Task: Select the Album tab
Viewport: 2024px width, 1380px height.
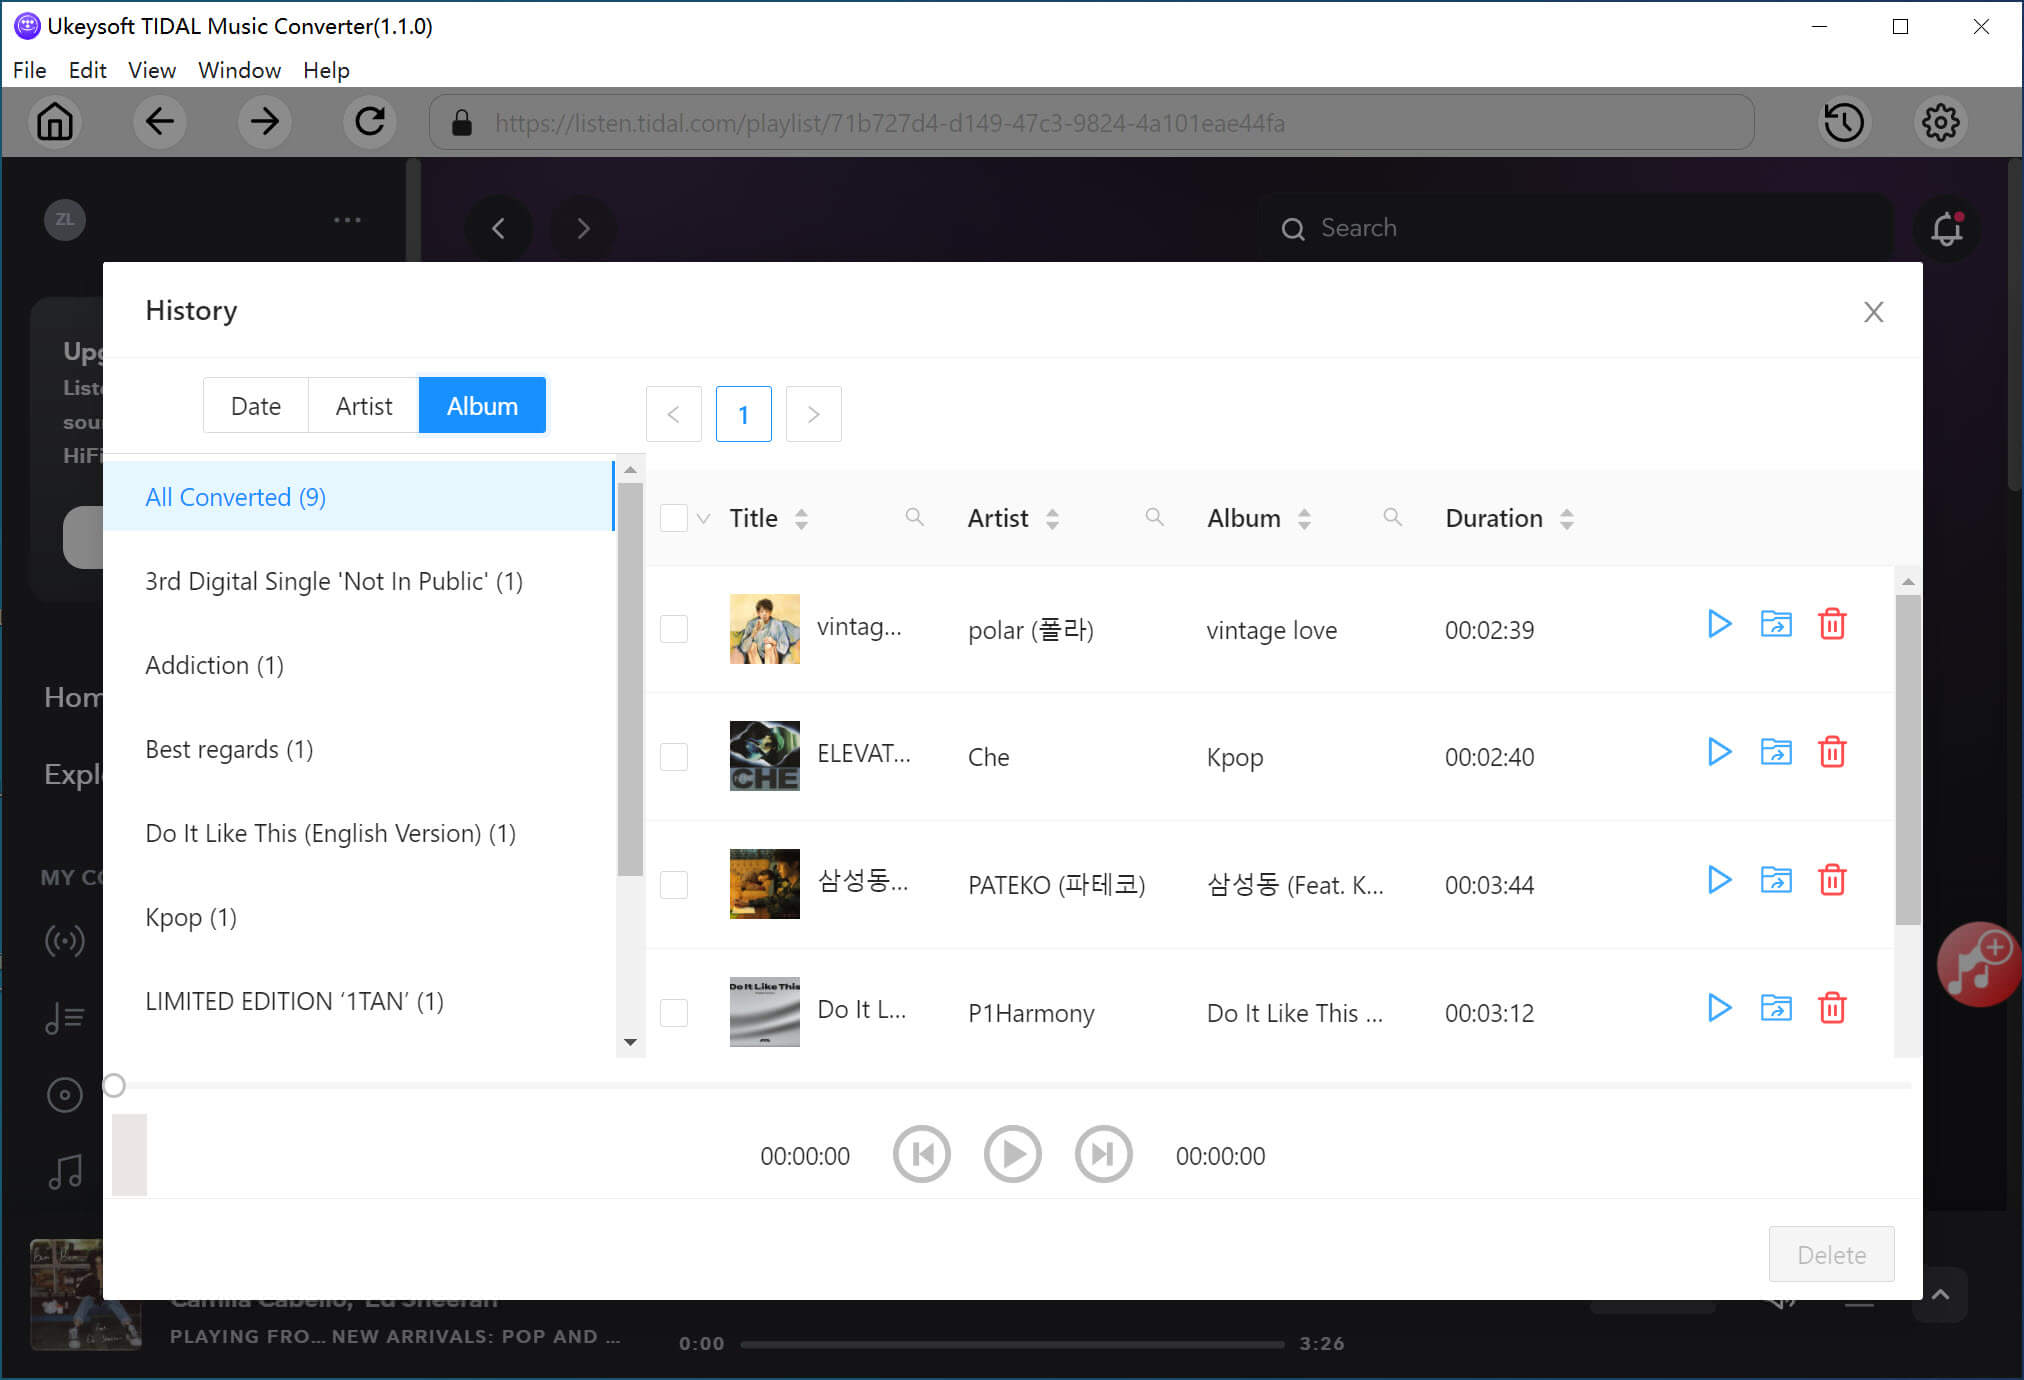Action: (482, 406)
